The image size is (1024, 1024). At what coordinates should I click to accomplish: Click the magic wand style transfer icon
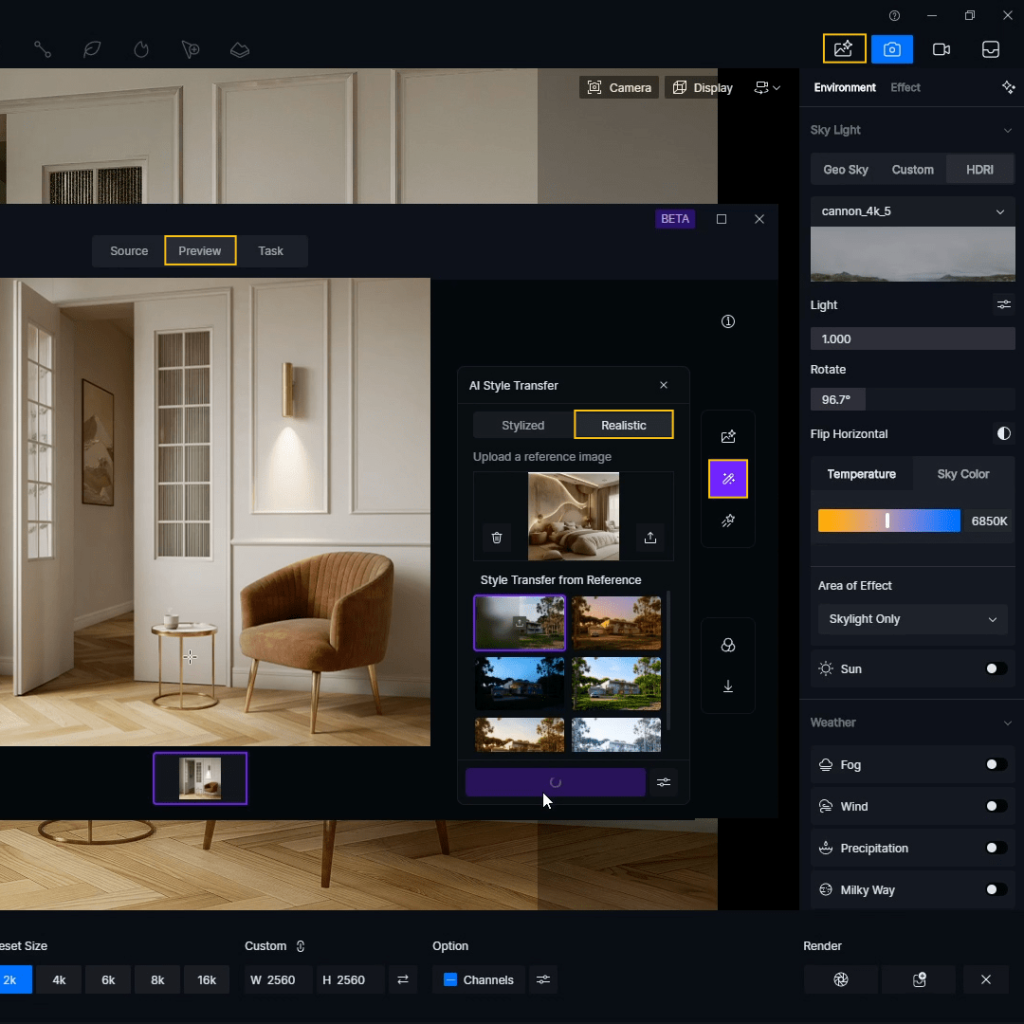click(x=728, y=479)
